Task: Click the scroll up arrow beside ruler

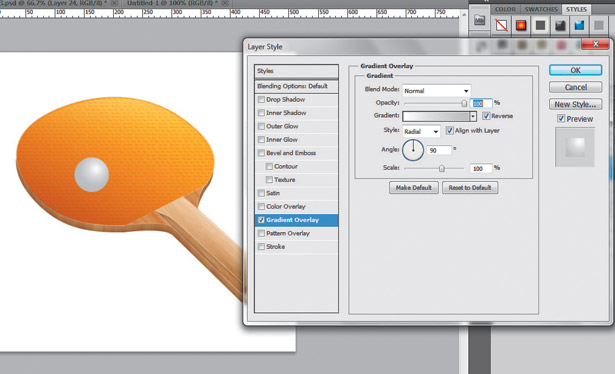Action: click(464, 15)
